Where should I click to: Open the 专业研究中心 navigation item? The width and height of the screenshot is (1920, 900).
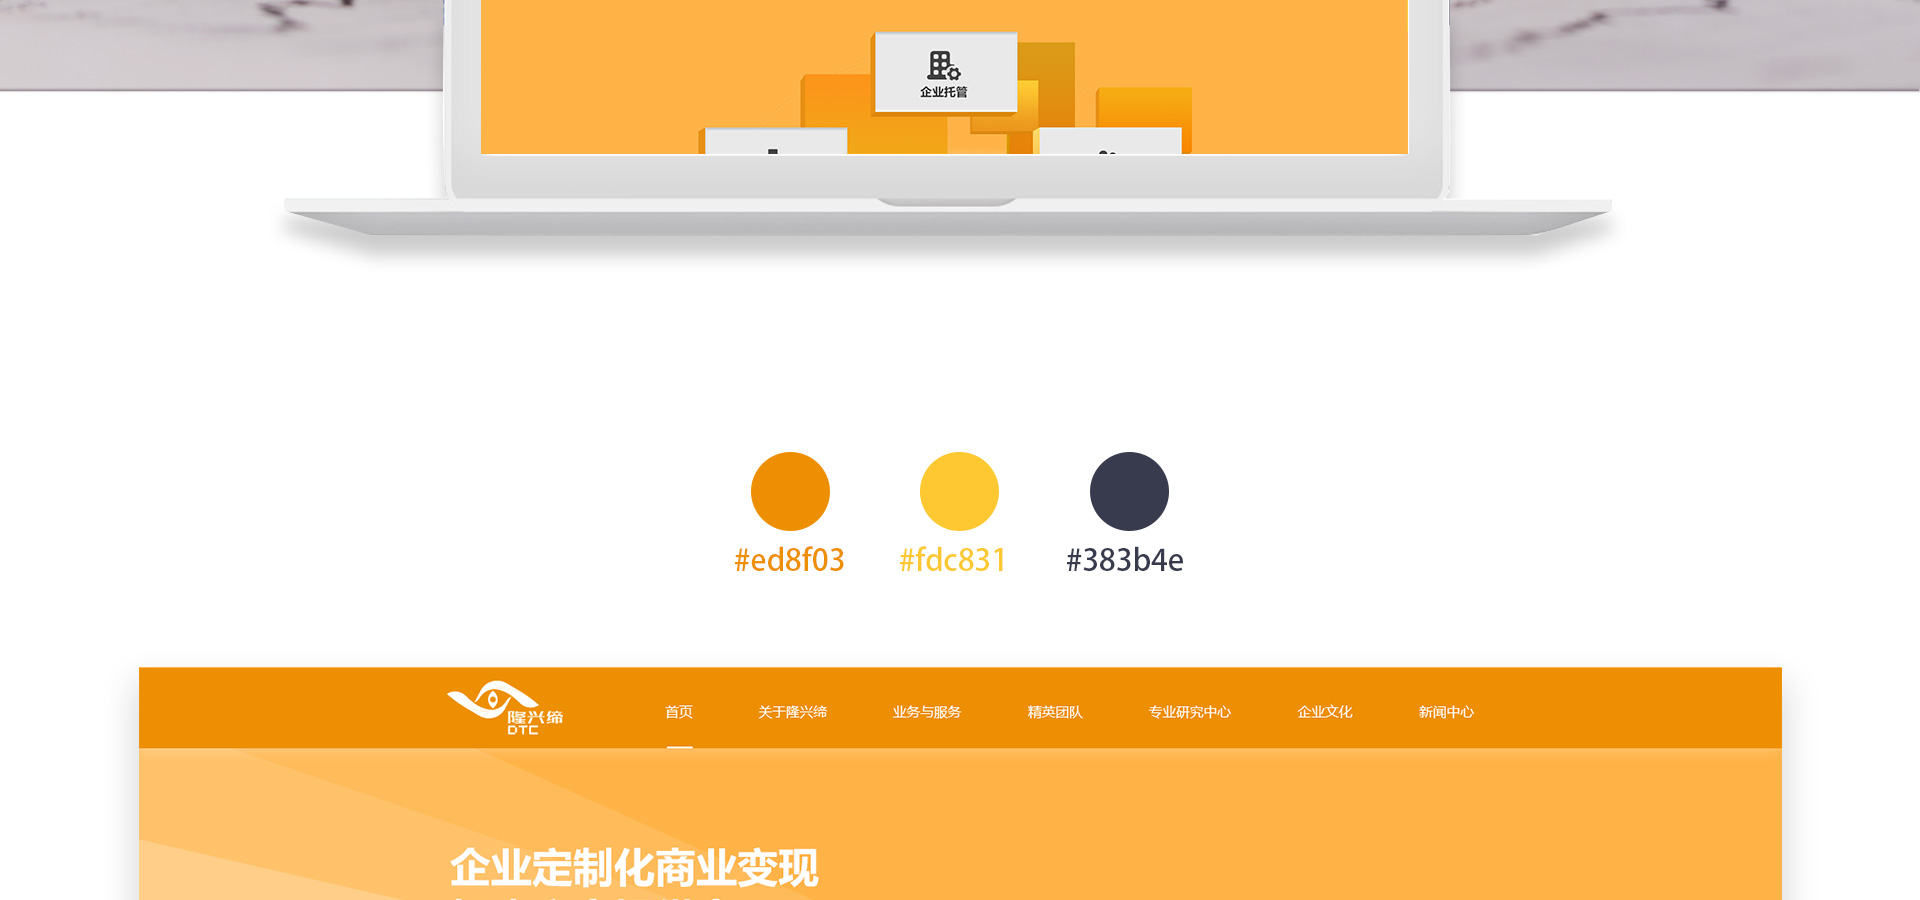1189,712
